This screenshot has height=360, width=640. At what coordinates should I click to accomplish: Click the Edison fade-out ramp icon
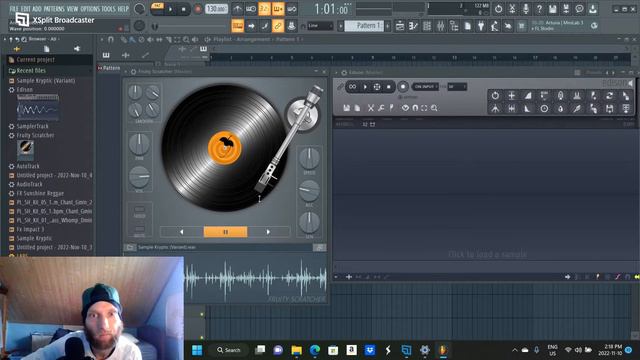528,109
